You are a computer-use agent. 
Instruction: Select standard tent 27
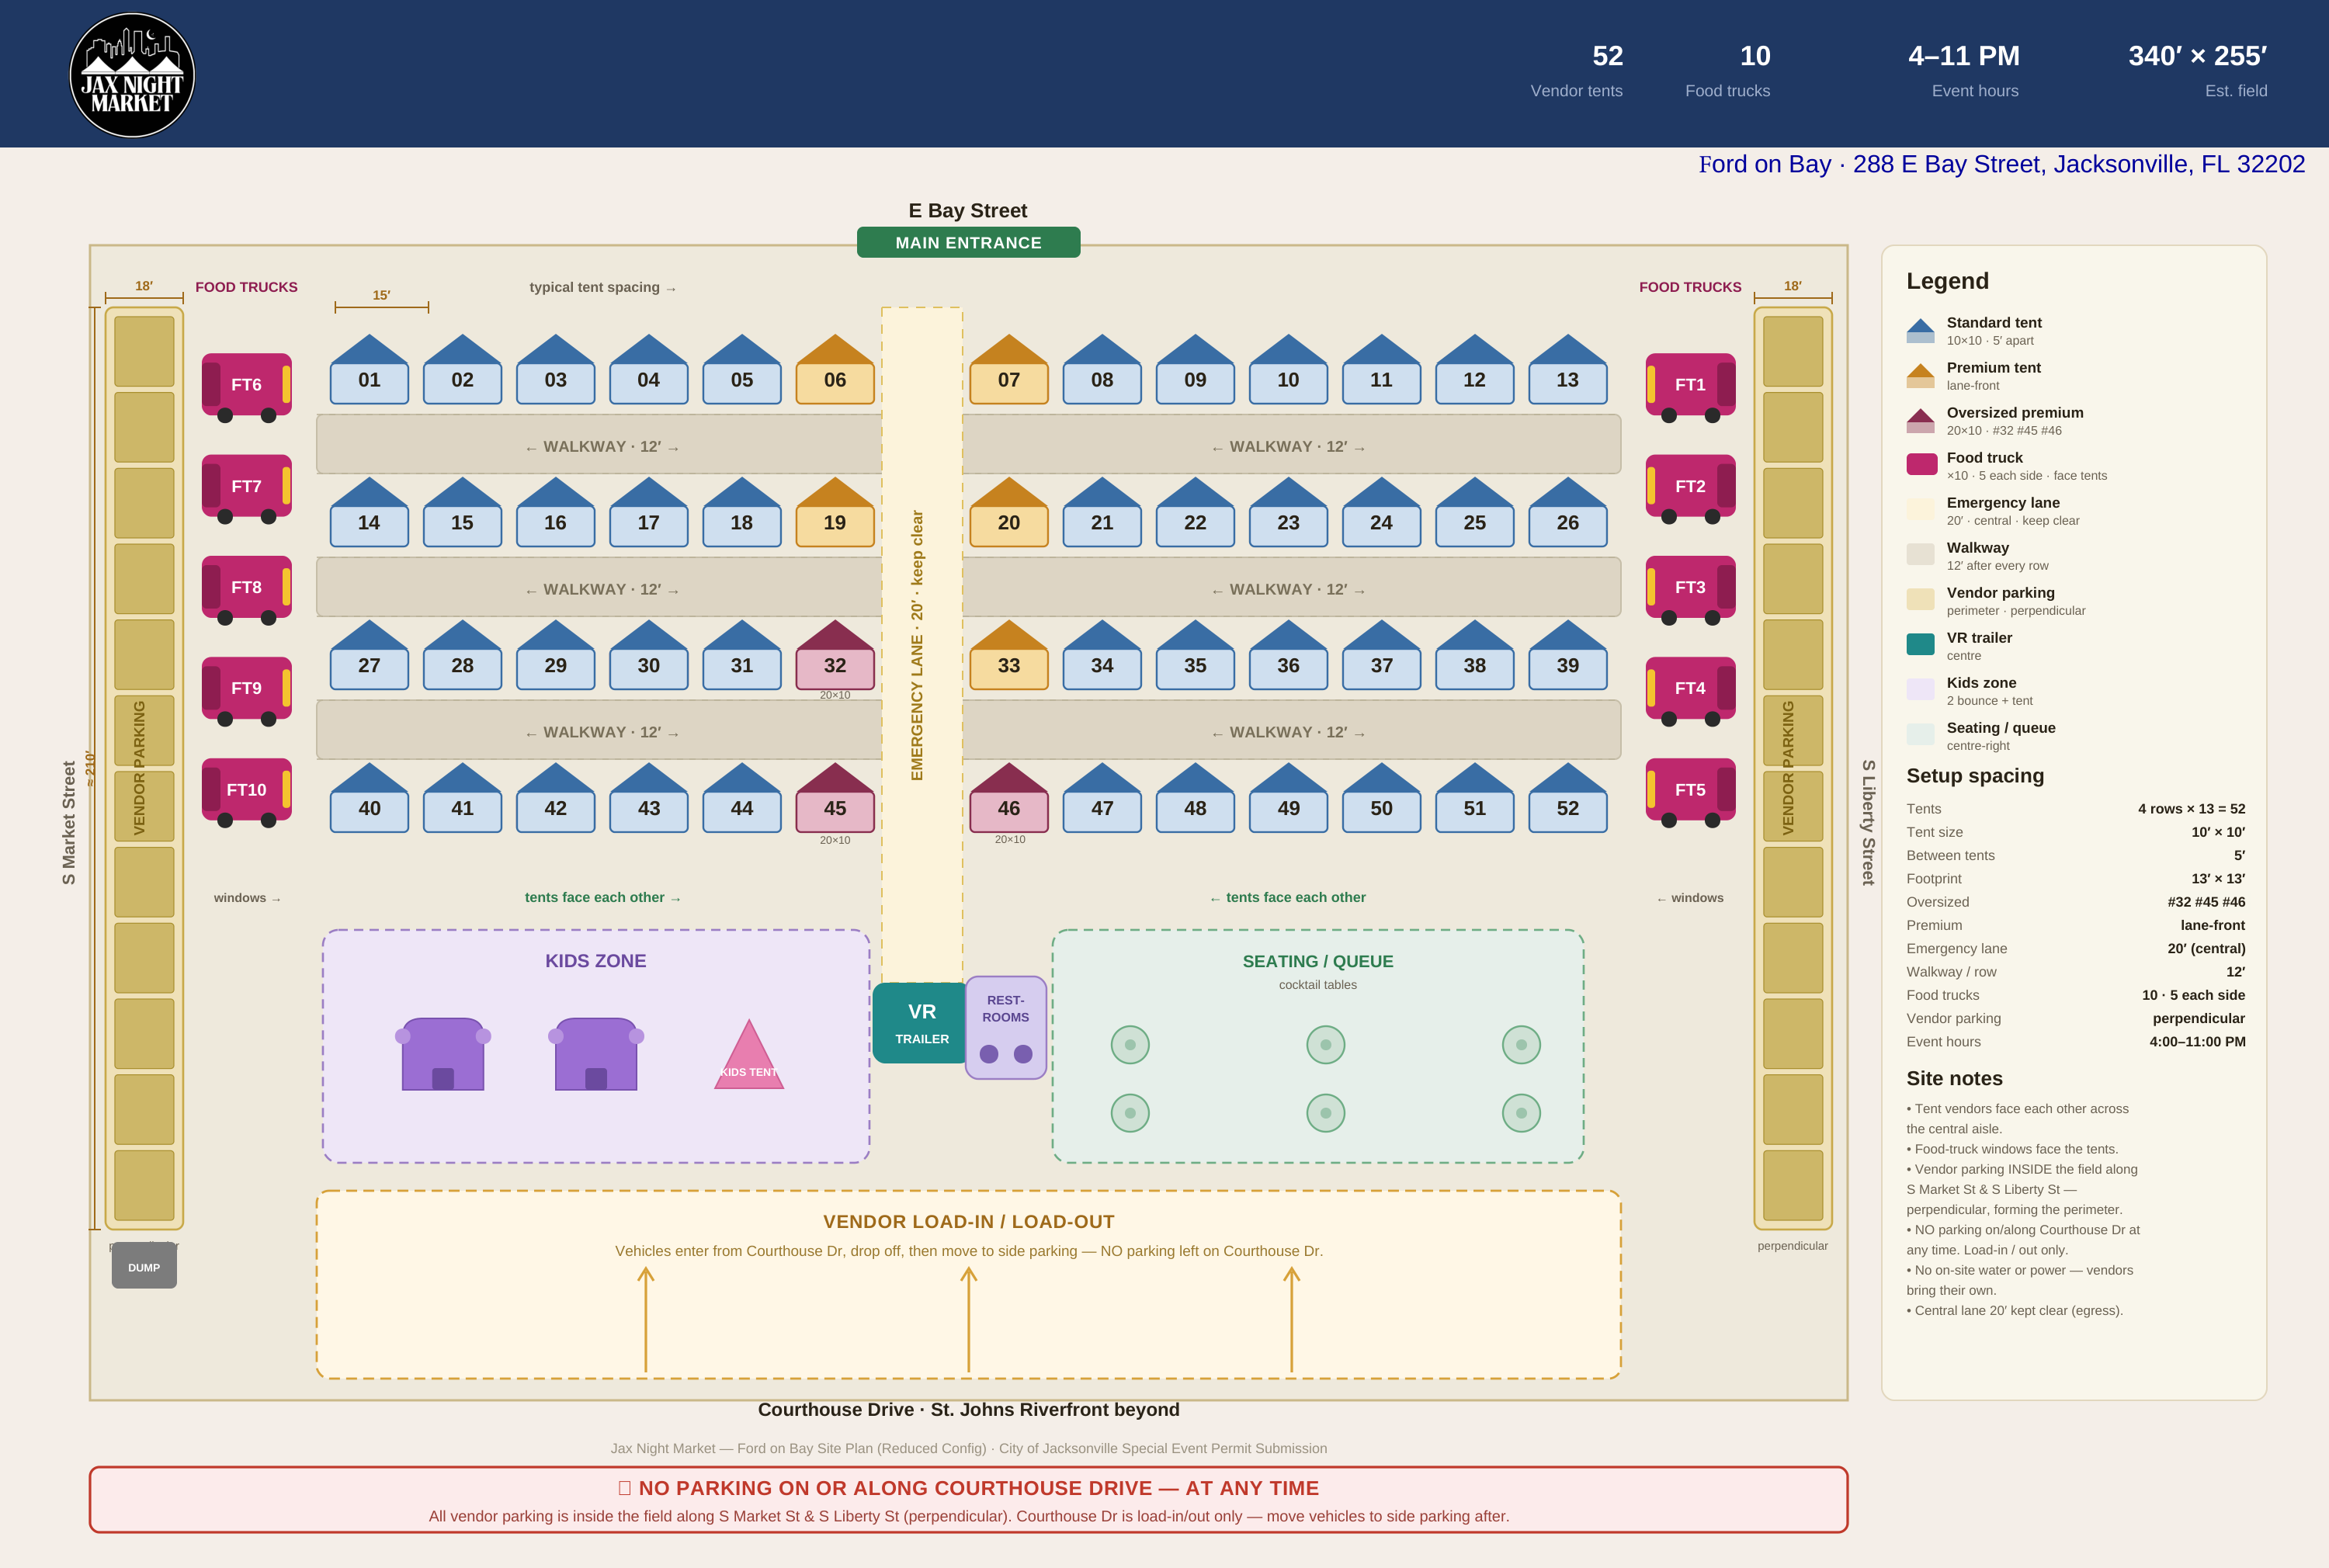[x=369, y=655]
